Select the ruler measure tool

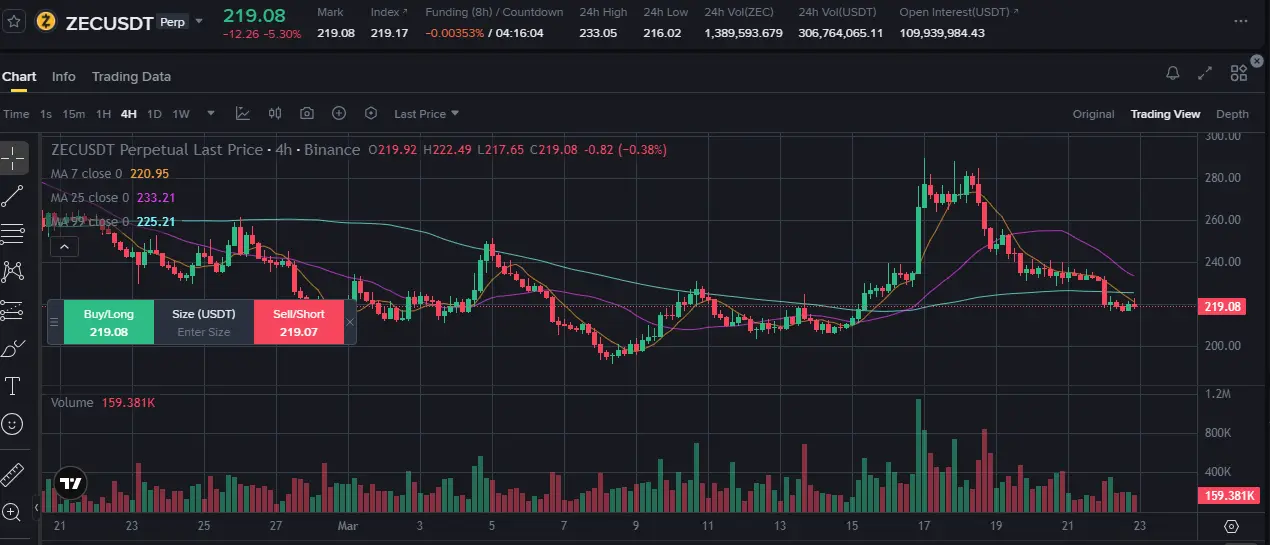(x=13, y=474)
